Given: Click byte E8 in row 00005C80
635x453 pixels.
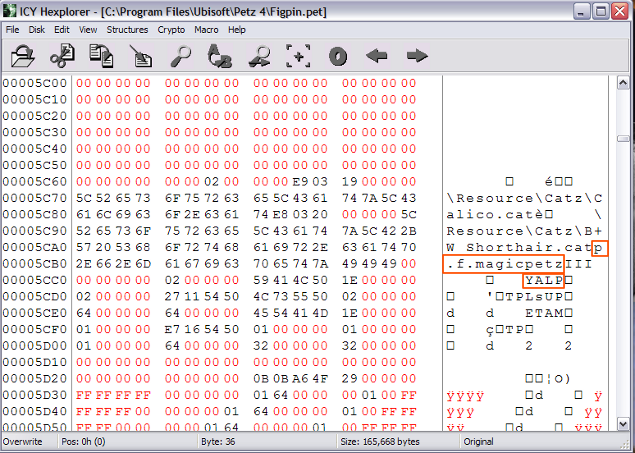Looking at the screenshot, I should pyautogui.click(x=281, y=214).
